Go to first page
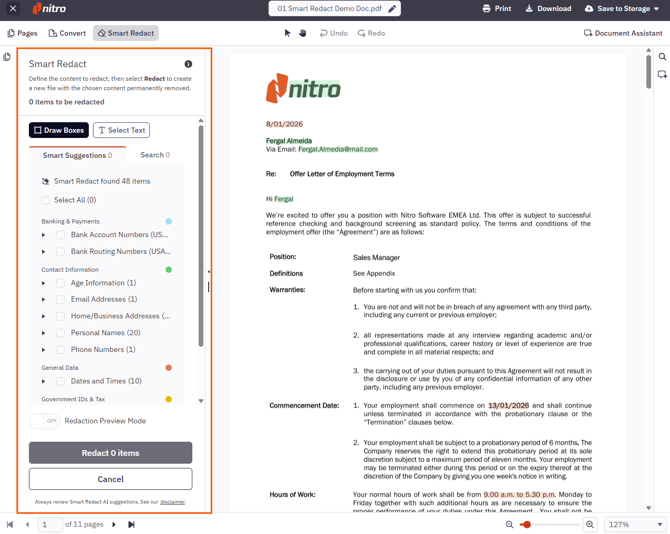The height and width of the screenshot is (534, 670). [10, 524]
